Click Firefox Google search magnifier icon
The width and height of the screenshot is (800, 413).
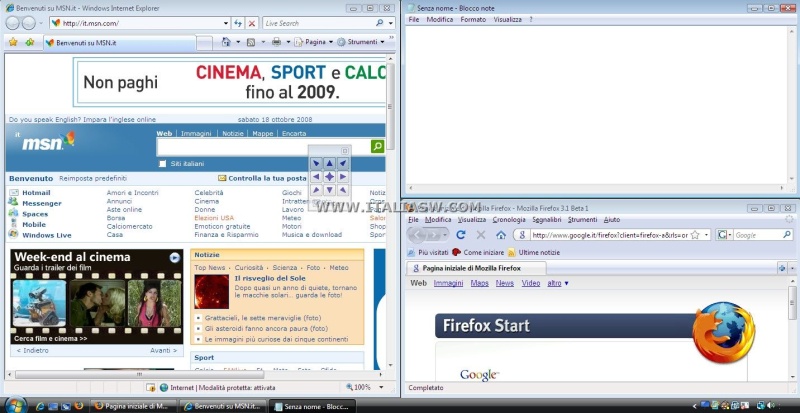click(787, 235)
